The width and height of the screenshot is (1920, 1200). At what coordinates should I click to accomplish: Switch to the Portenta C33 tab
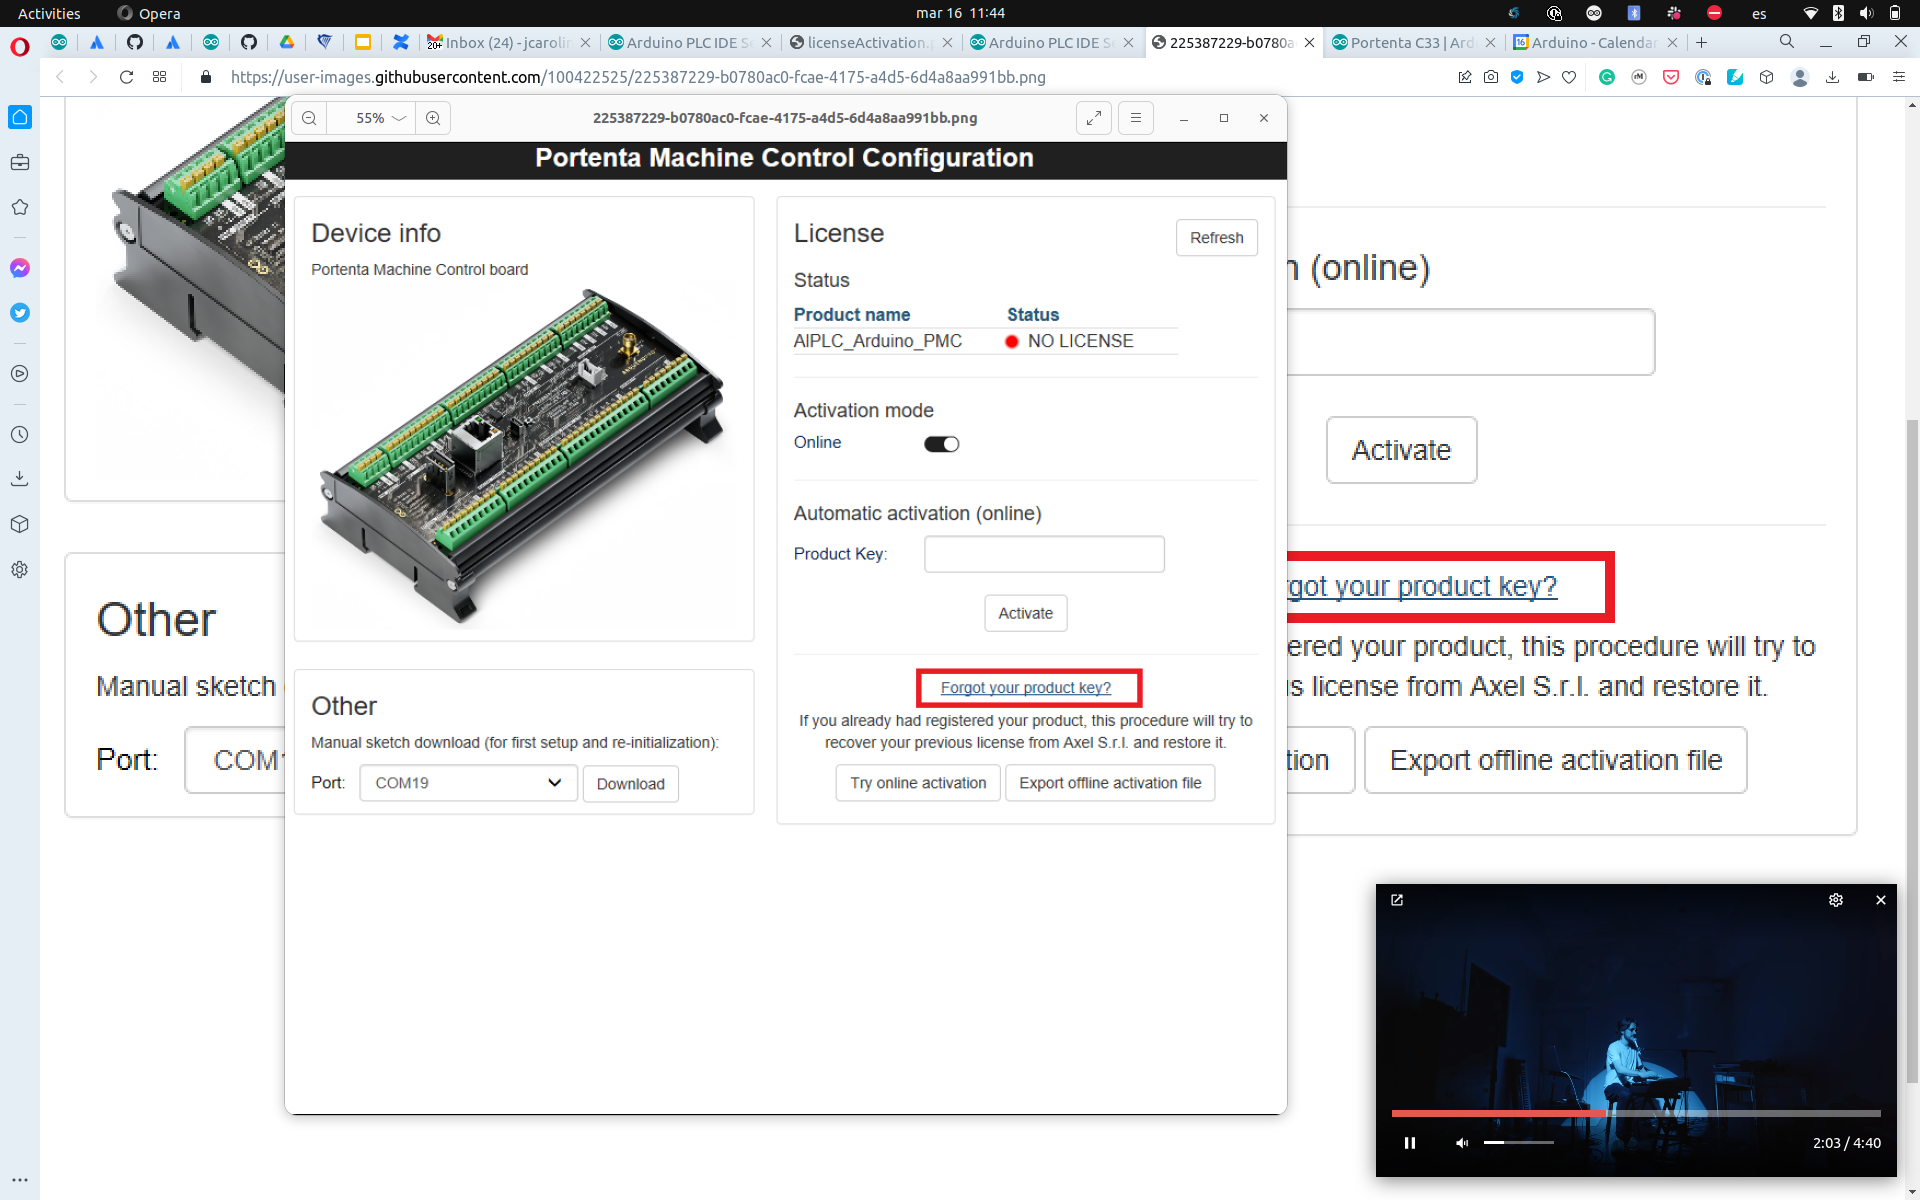1413,42
